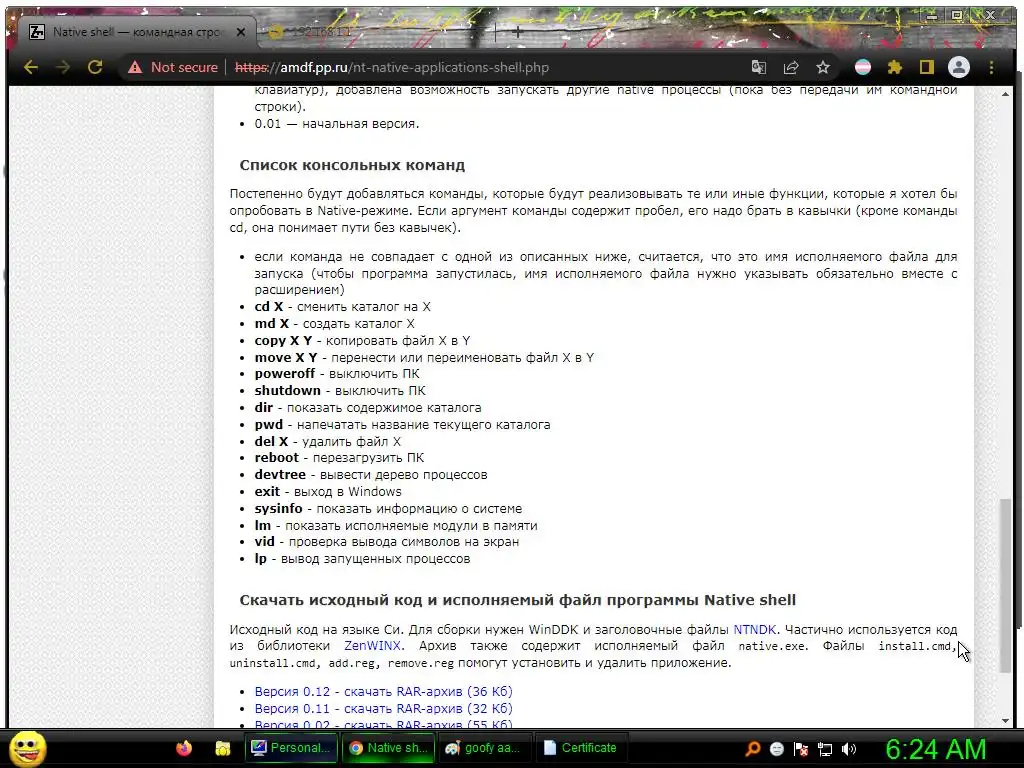Click the scrollbar up arrow
1024x768 pixels.
[1006, 94]
